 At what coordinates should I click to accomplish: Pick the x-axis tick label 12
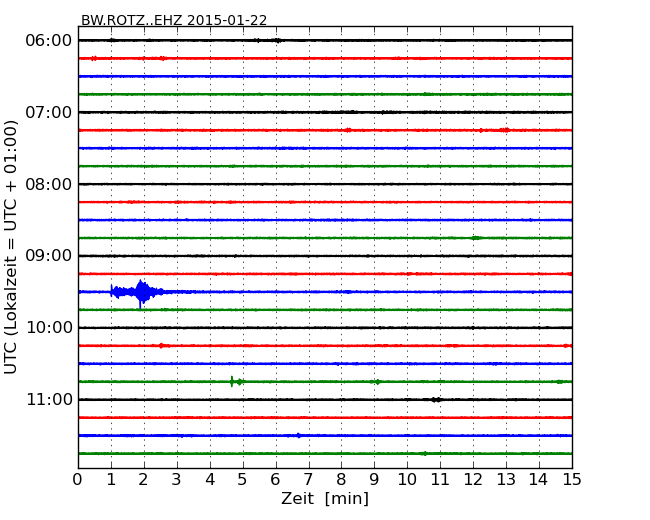(x=473, y=480)
